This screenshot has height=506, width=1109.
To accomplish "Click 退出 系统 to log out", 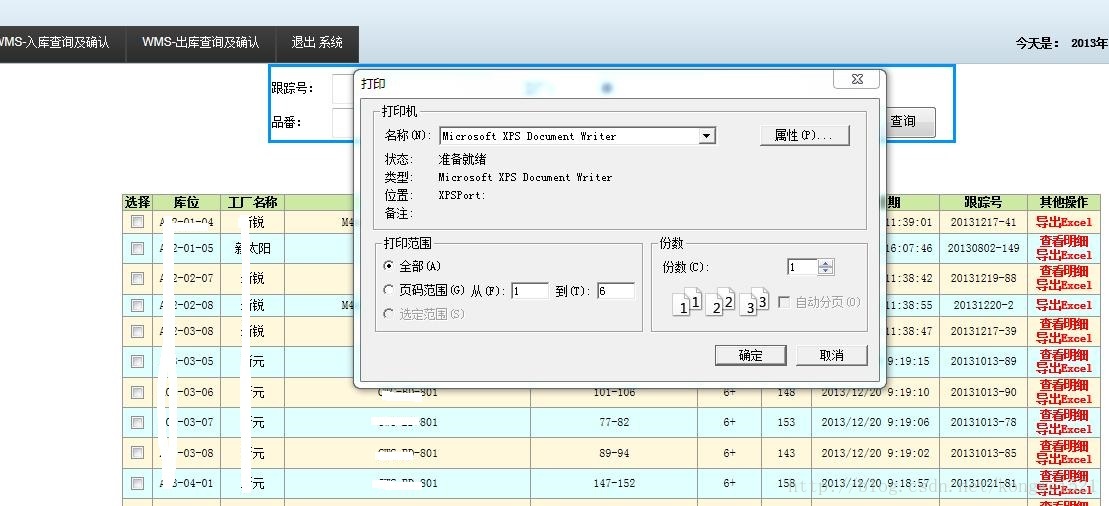I will point(317,43).
